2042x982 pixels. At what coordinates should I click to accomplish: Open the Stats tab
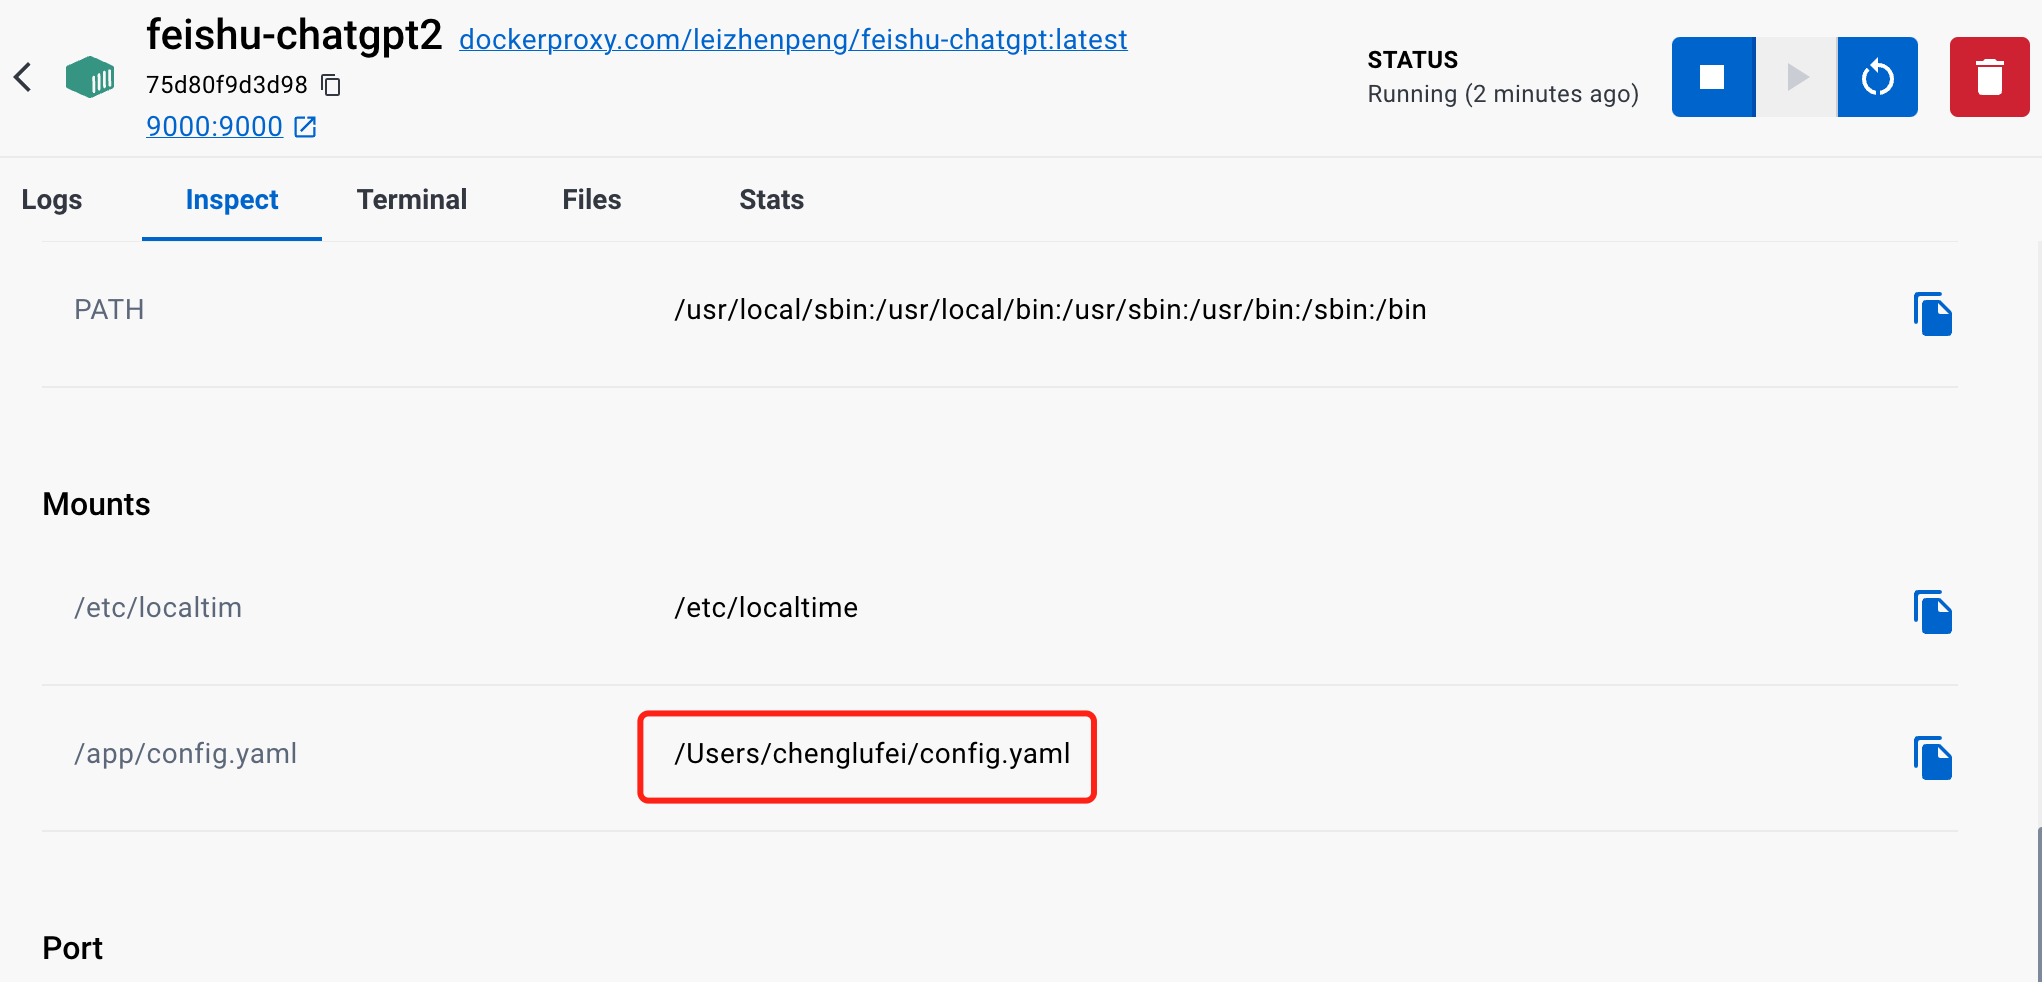click(x=771, y=199)
